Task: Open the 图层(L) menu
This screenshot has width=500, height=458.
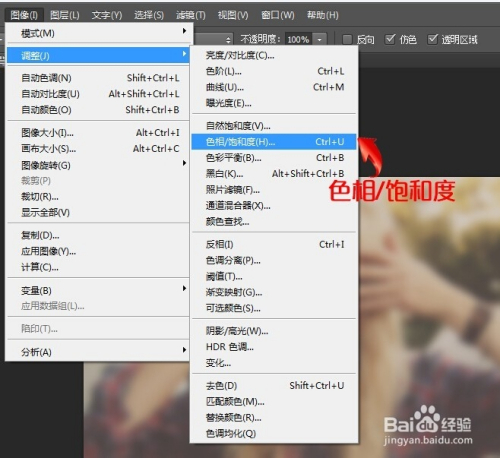Action: [65, 15]
